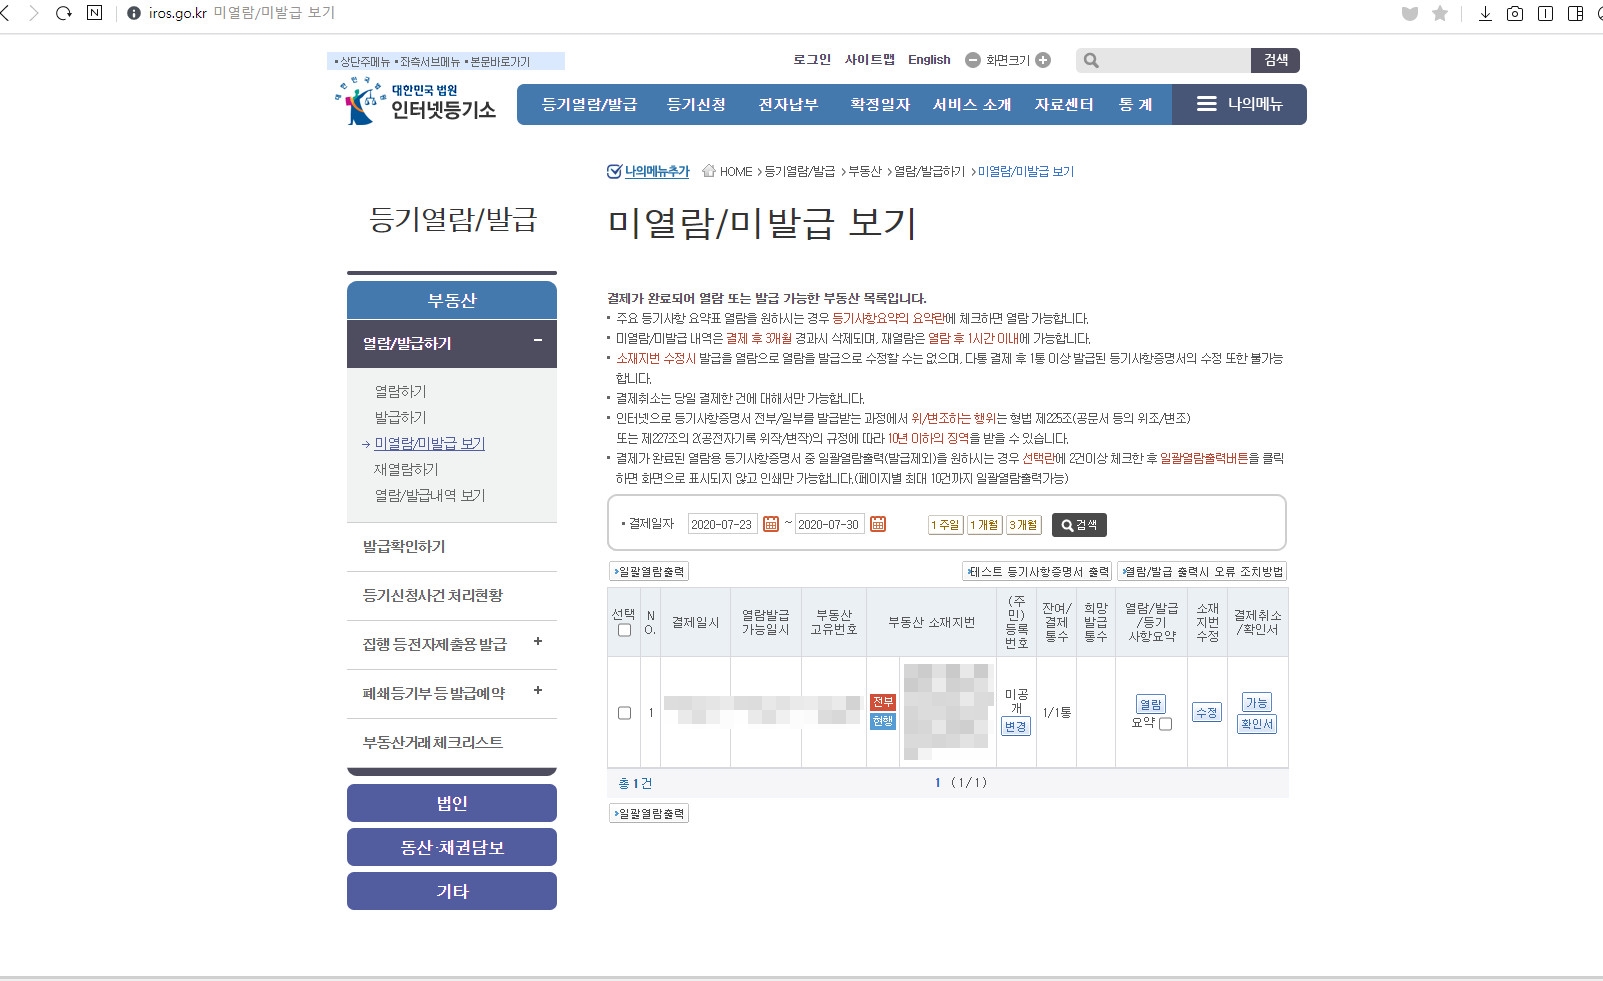Open 통계 top menu
The image size is (1603, 981).
(x=1136, y=104)
